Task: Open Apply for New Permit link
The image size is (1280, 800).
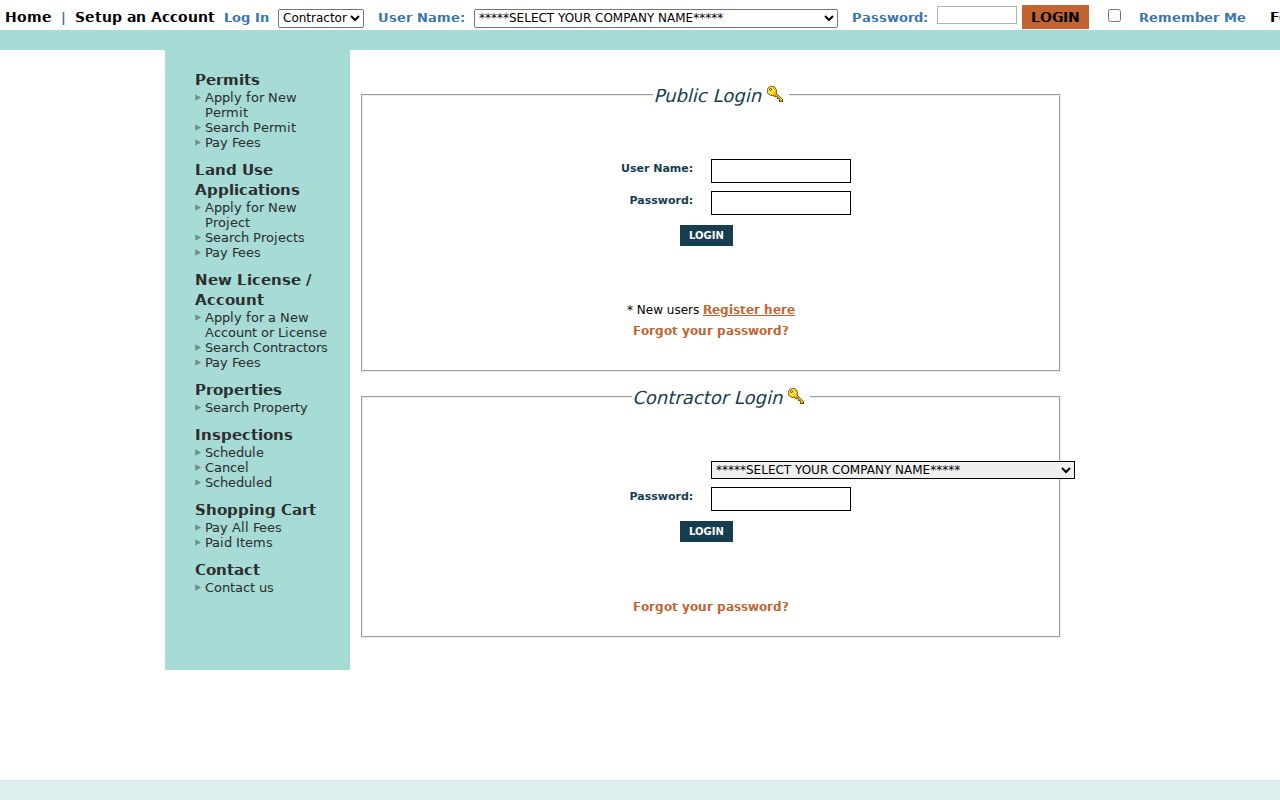Action: tap(251, 105)
